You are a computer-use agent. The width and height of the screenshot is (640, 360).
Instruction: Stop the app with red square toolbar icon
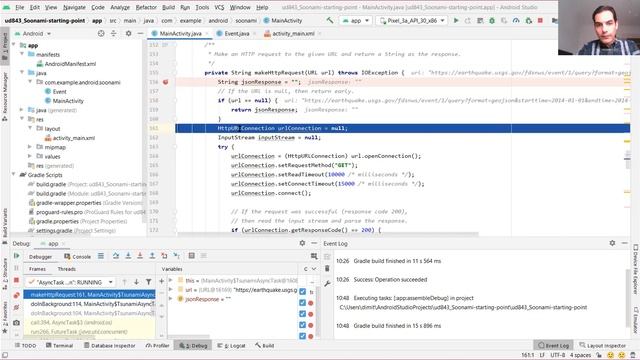(540, 20)
